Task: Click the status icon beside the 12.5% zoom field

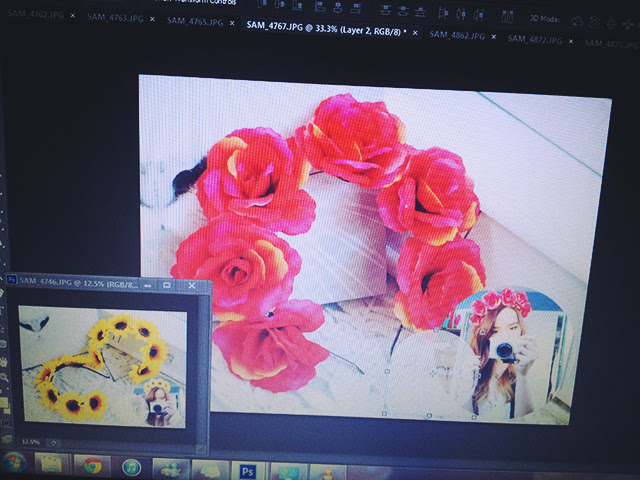Action: click(53, 443)
